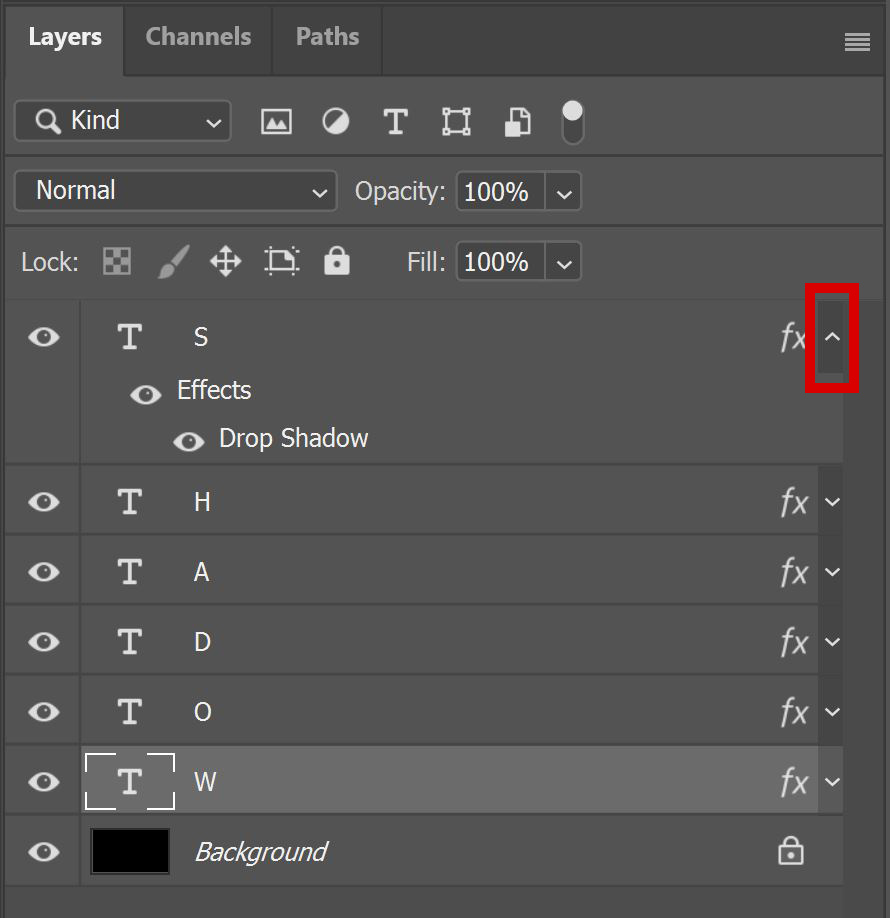Hide the Drop Shadow effect
Viewport: 890px width, 918px height.
(x=189, y=441)
